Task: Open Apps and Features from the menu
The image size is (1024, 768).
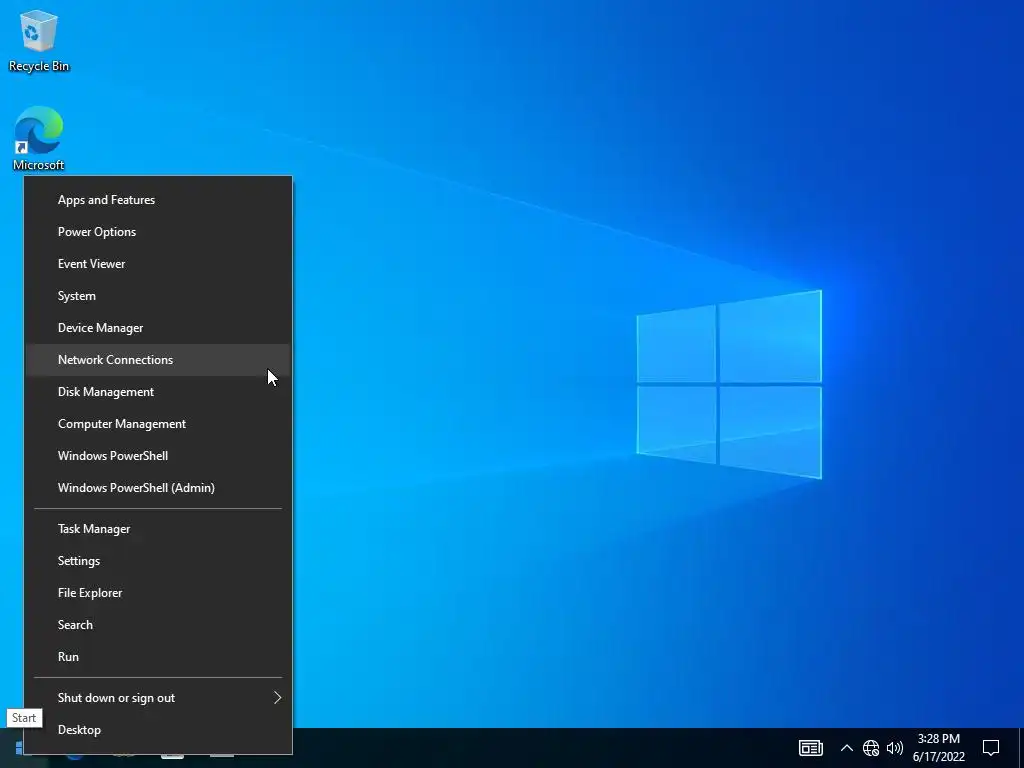Action: coord(158,200)
